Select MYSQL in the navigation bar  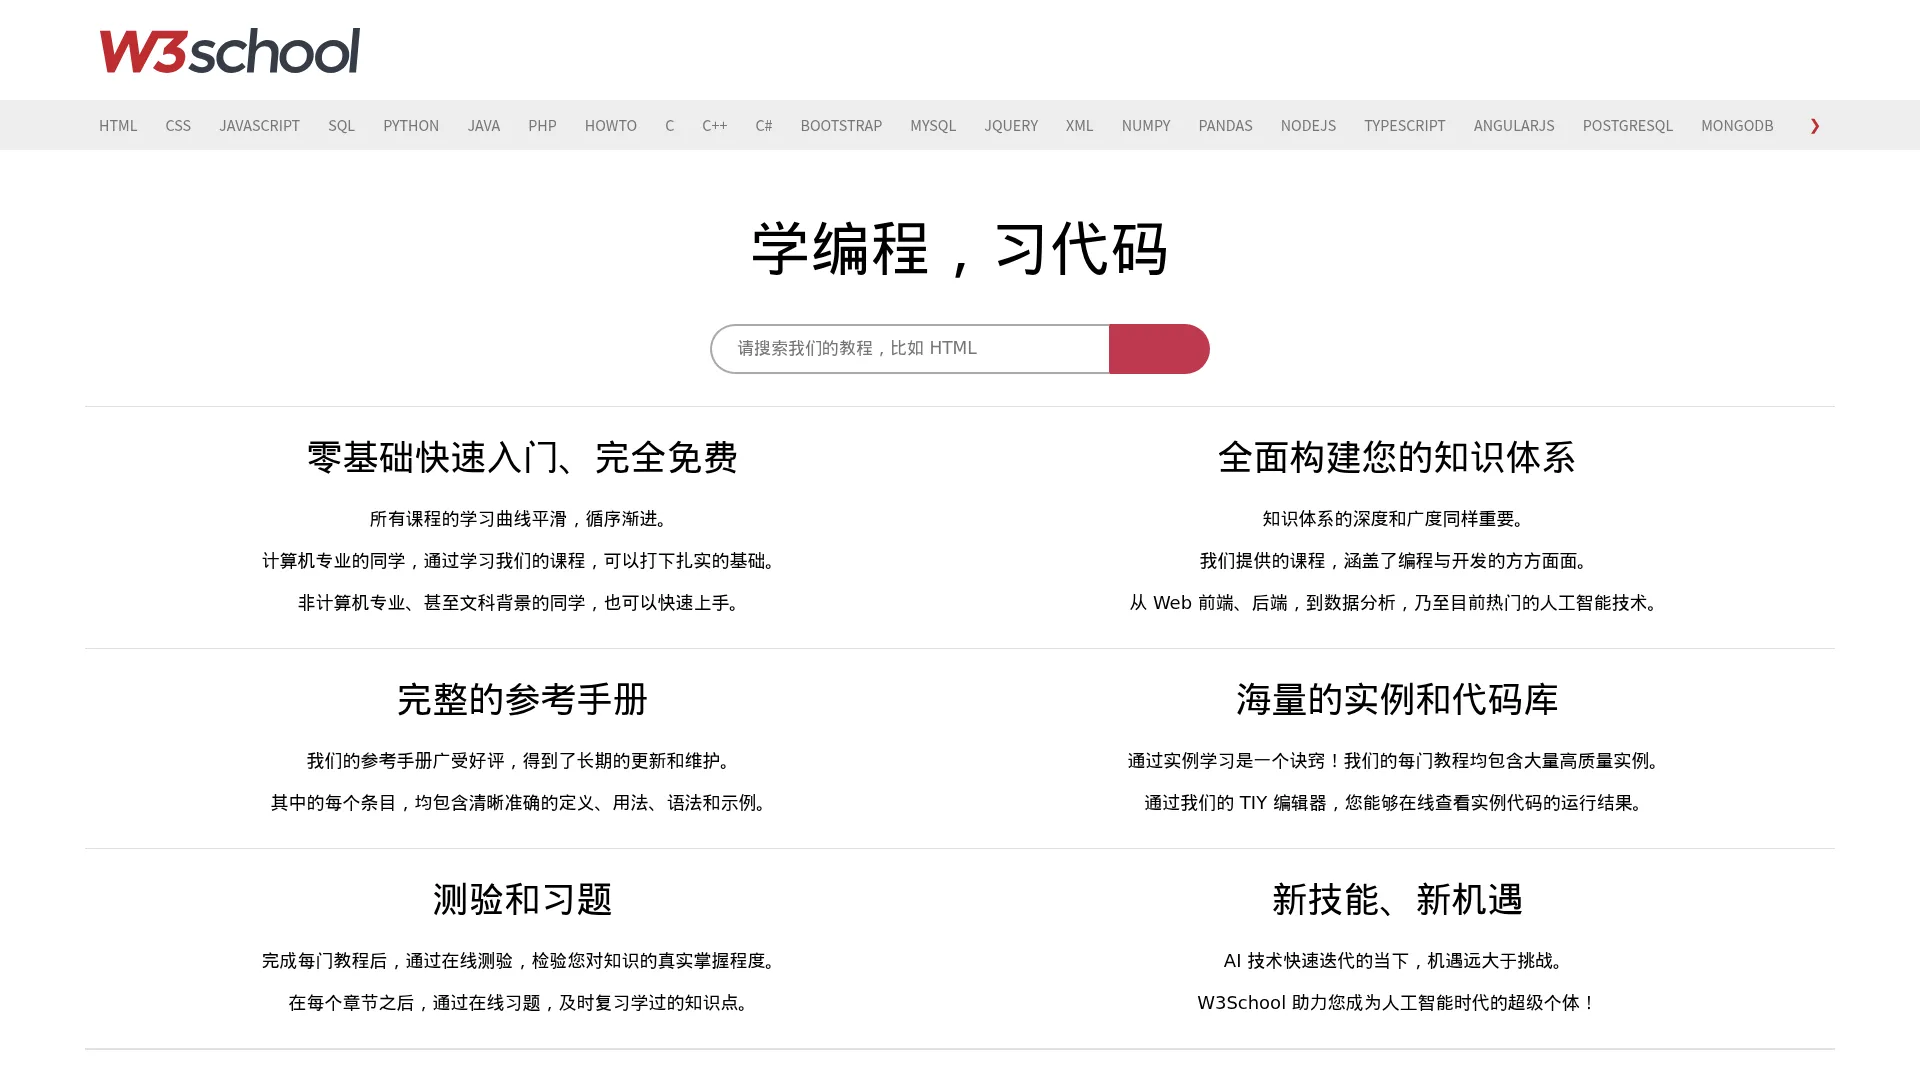[x=933, y=126]
